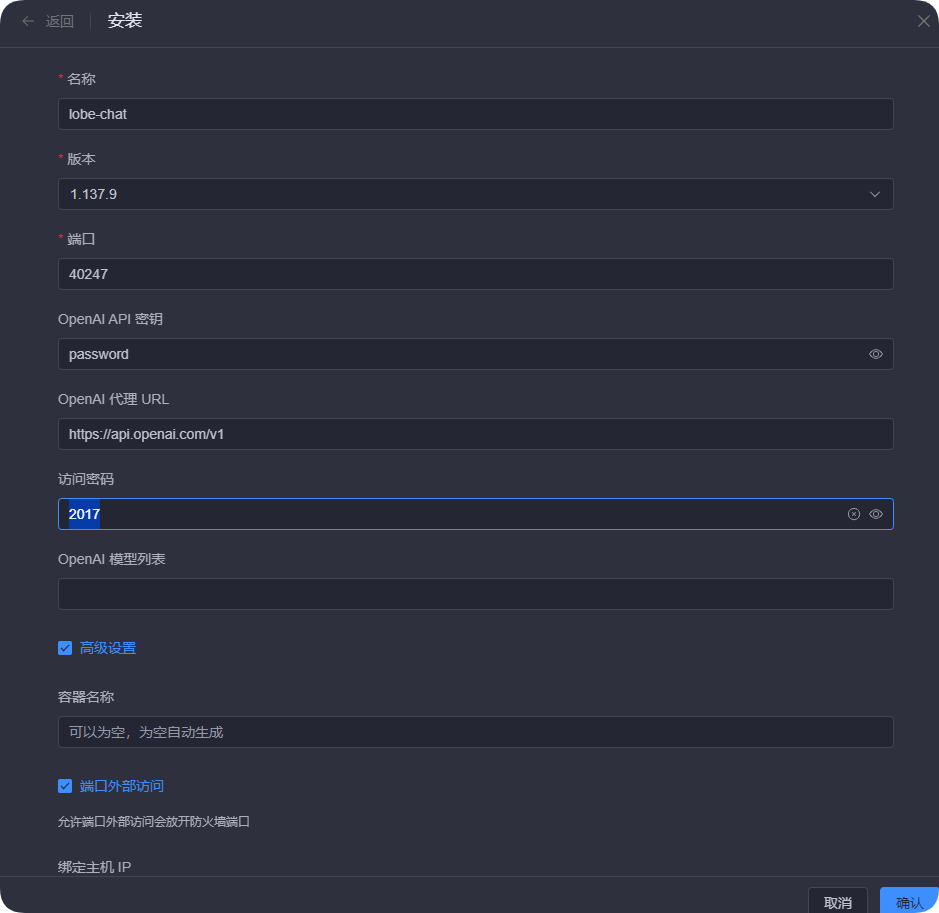Close the install panel with X icon
This screenshot has height=913, width=939.
[x=923, y=21]
